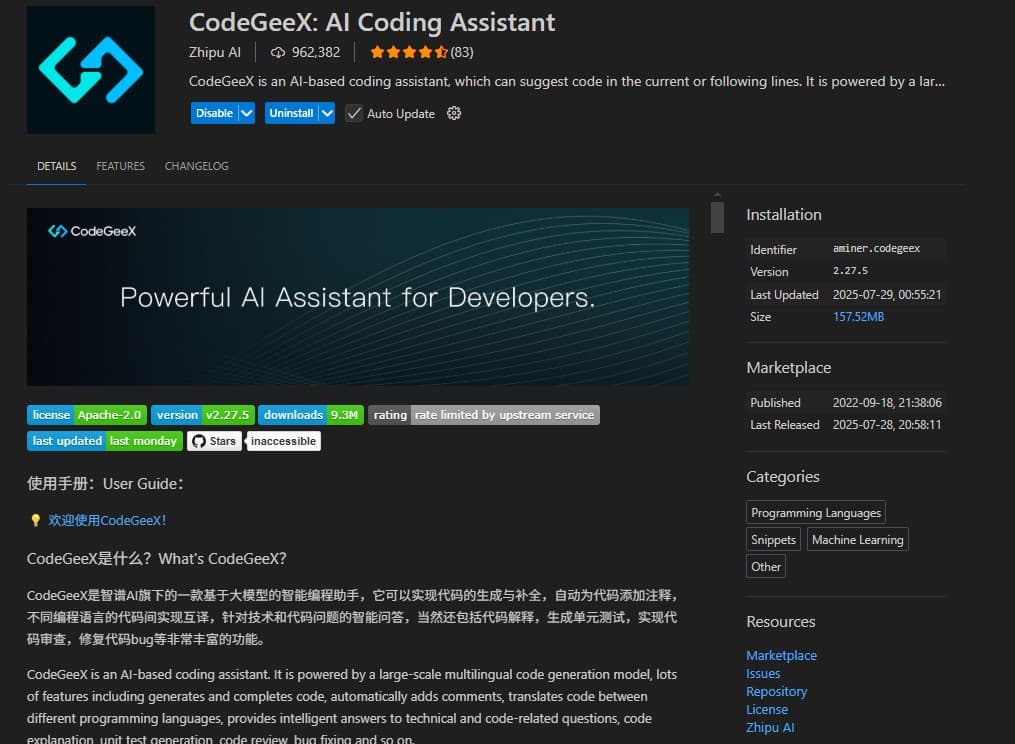Switch to the DETAILS tab
Screen dimensions: 1015x744
[56, 166]
